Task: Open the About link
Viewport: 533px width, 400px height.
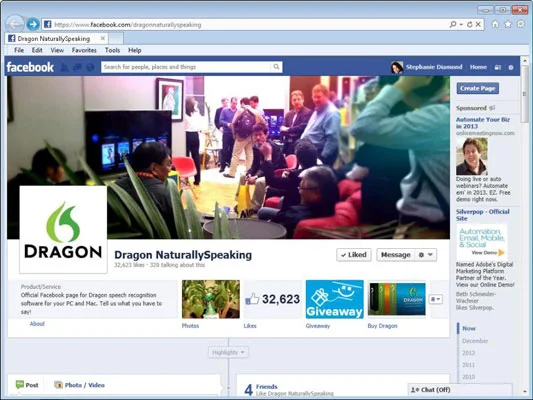Action: tap(37, 324)
